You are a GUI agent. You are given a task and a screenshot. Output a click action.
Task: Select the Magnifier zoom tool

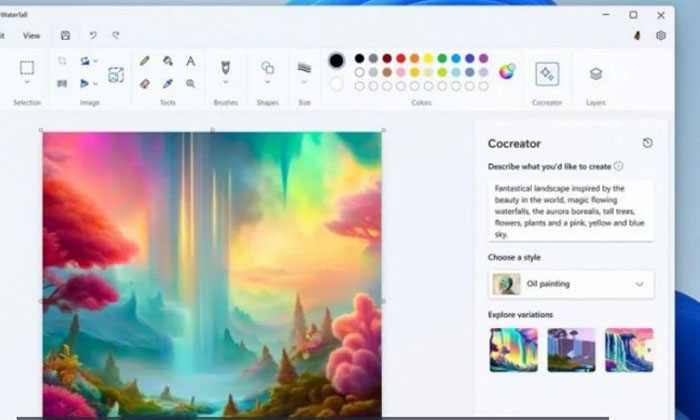tap(190, 84)
